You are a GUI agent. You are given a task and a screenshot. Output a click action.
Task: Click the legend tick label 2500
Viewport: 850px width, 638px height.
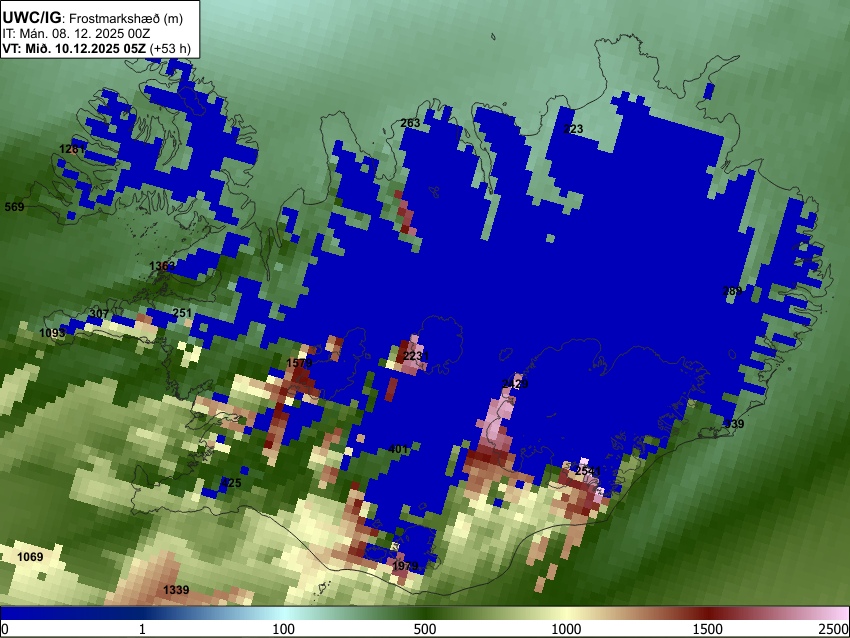834,629
